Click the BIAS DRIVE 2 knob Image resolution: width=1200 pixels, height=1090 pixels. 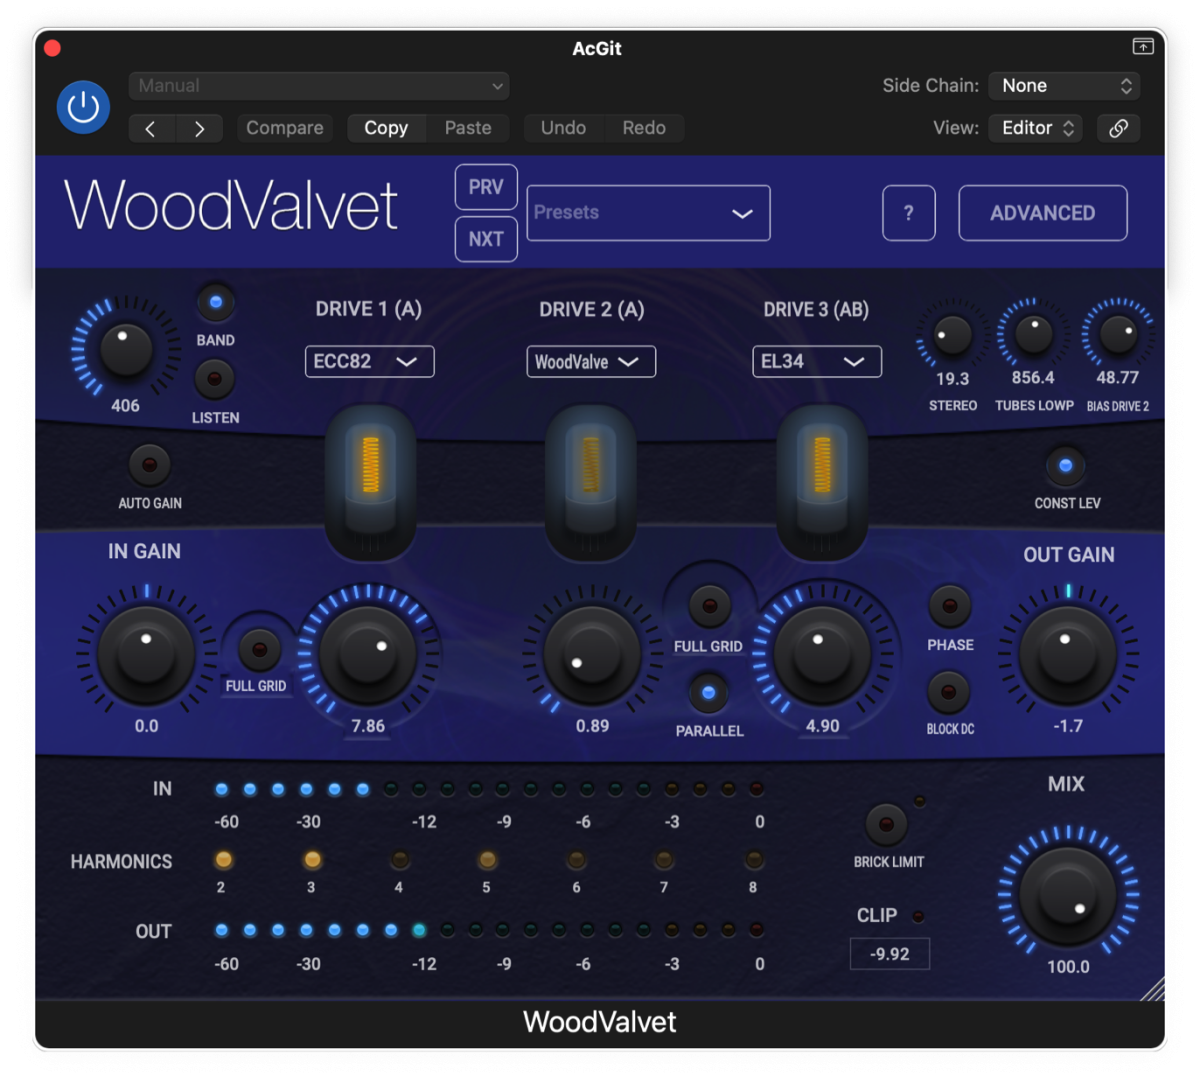[1117, 334]
